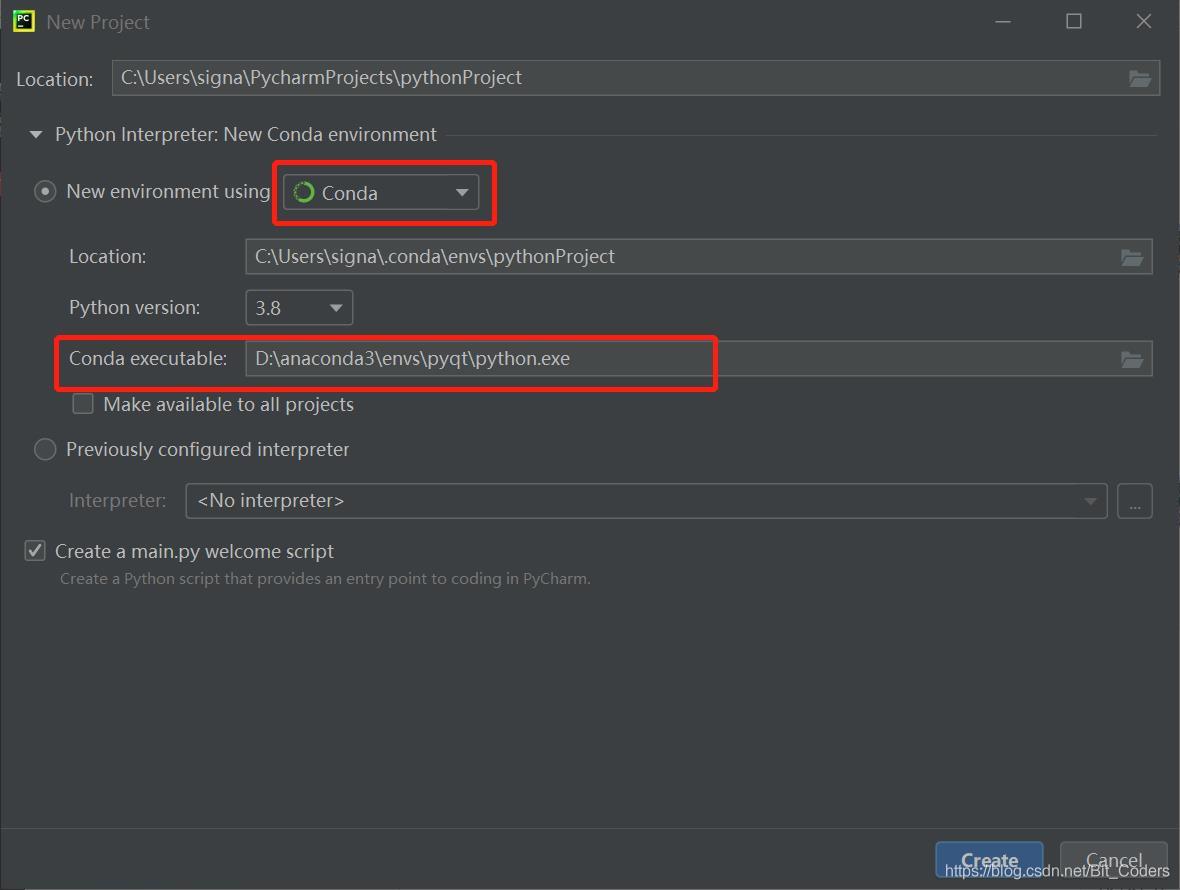Browse for Conda environment location folder icon
The height and width of the screenshot is (890, 1180).
point(1132,257)
